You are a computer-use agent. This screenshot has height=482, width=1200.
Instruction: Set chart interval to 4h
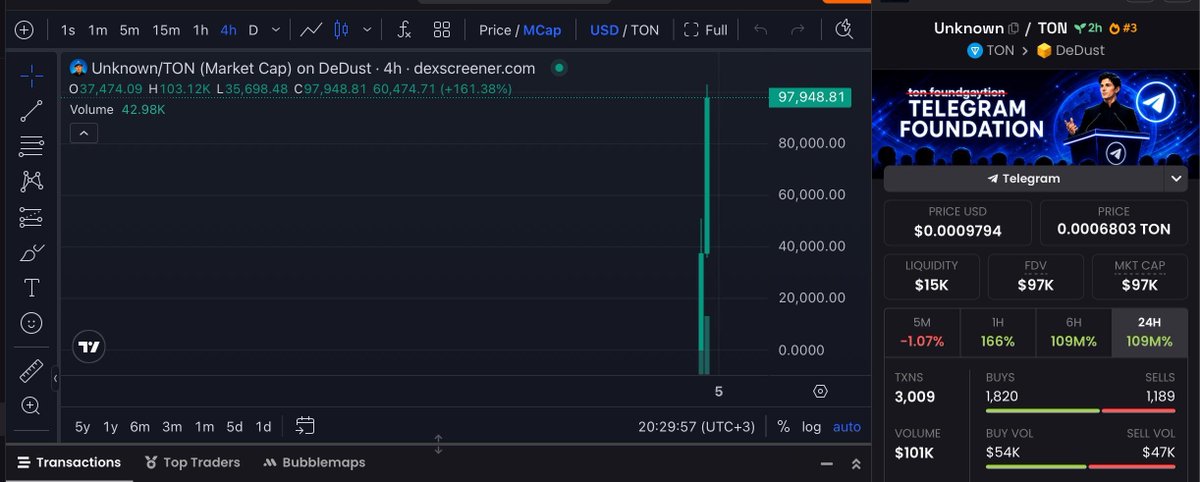228,30
